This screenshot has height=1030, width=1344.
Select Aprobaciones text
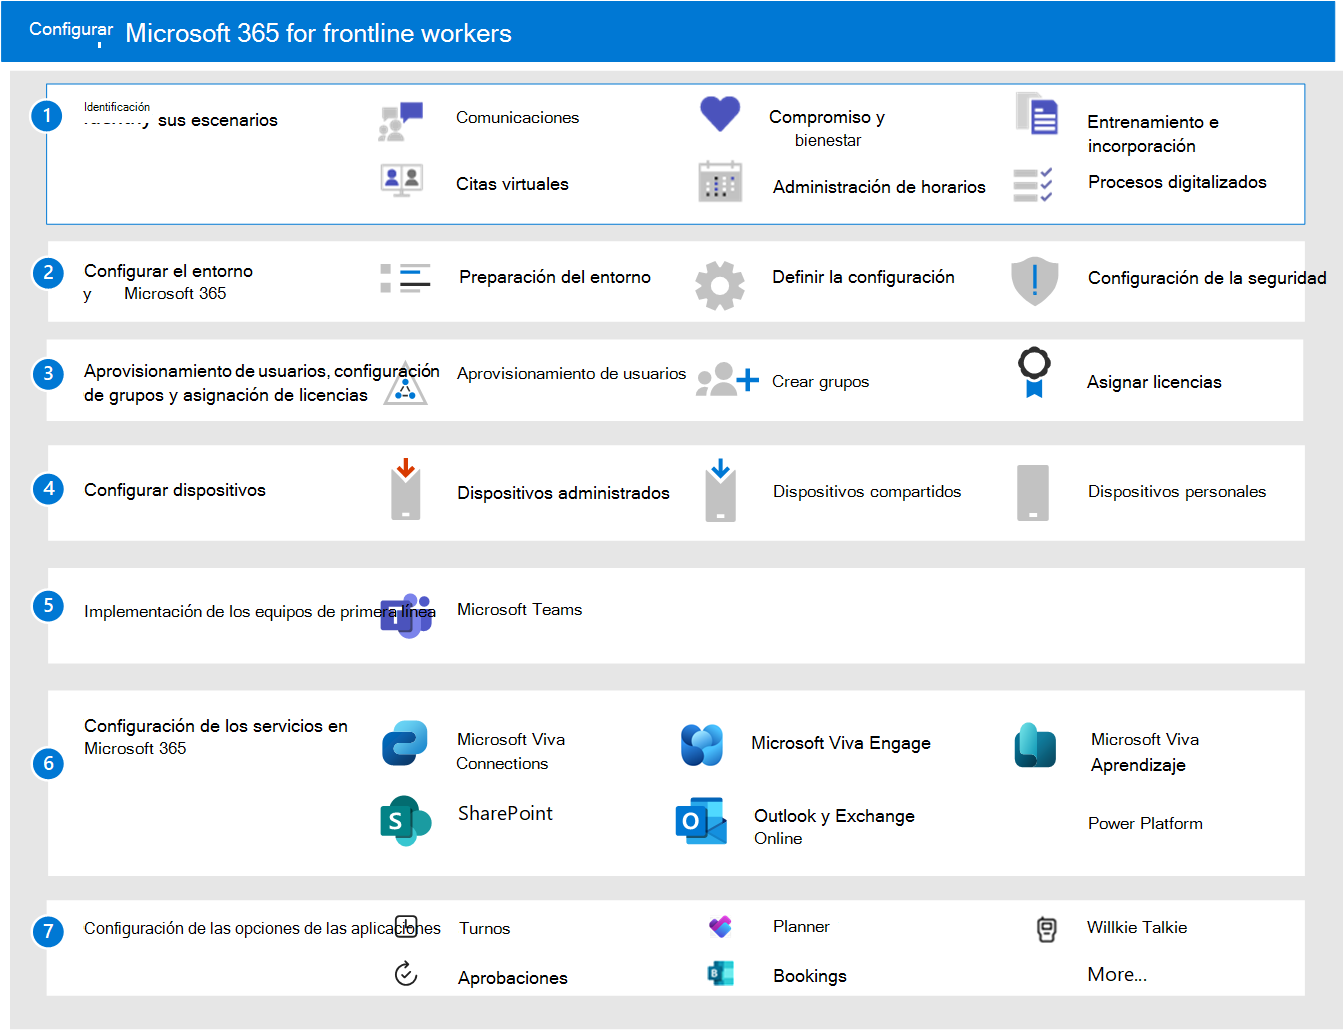coord(512,978)
